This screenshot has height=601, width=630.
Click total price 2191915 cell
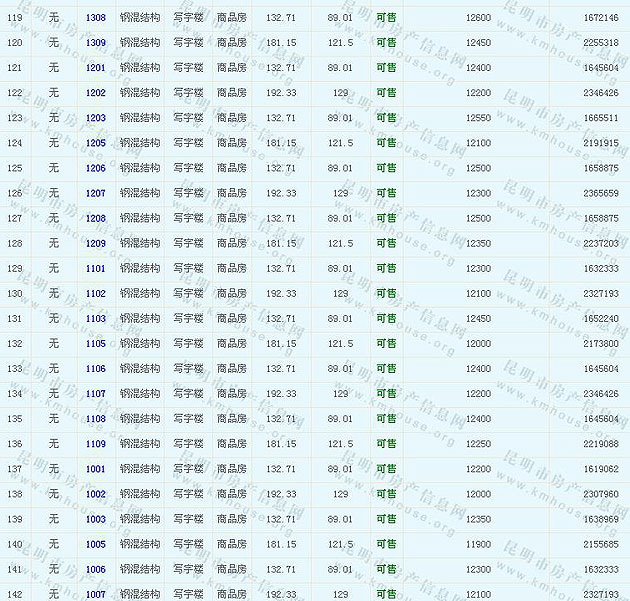point(600,143)
